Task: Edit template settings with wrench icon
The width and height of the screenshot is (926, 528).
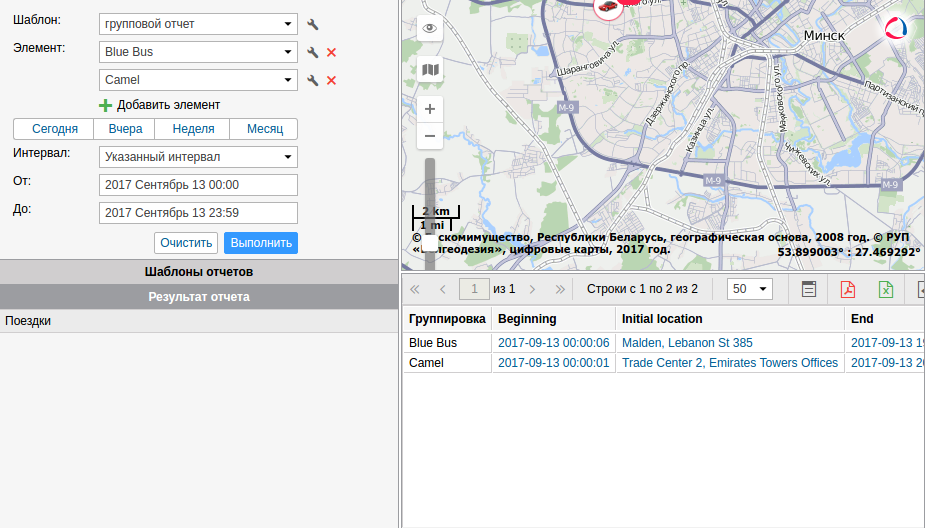Action: (313, 25)
